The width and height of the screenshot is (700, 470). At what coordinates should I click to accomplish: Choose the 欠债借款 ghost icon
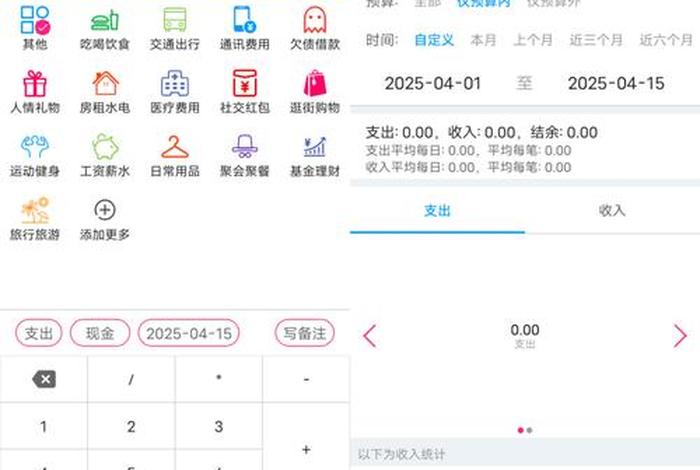pos(315,20)
